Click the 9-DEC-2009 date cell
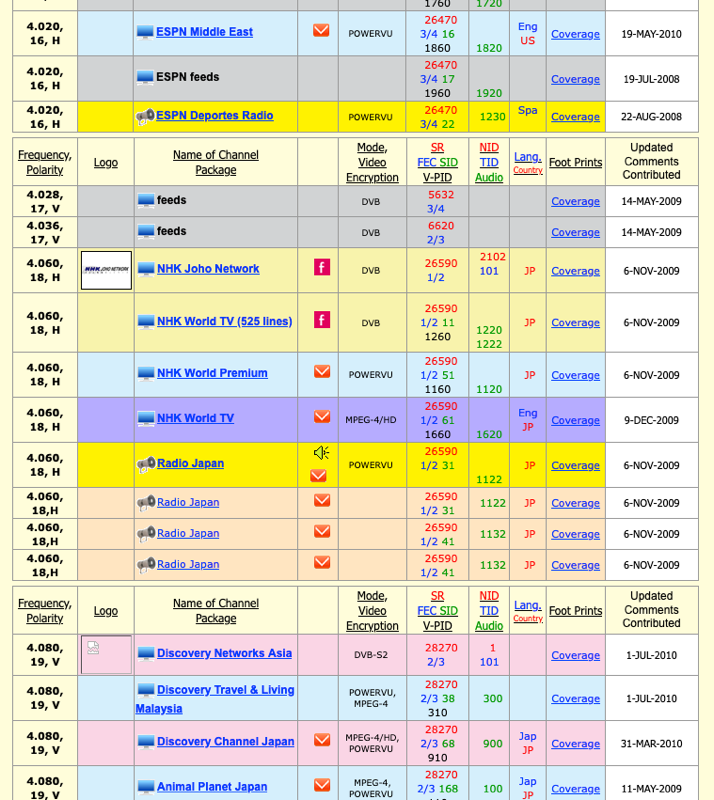 [651, 420]
